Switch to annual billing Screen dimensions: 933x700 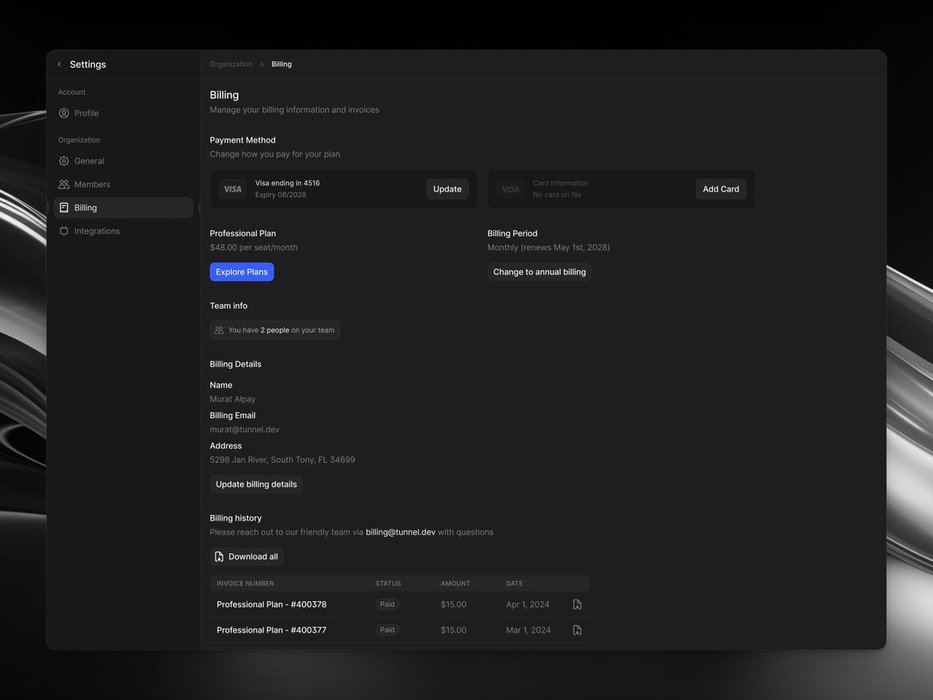539,272
